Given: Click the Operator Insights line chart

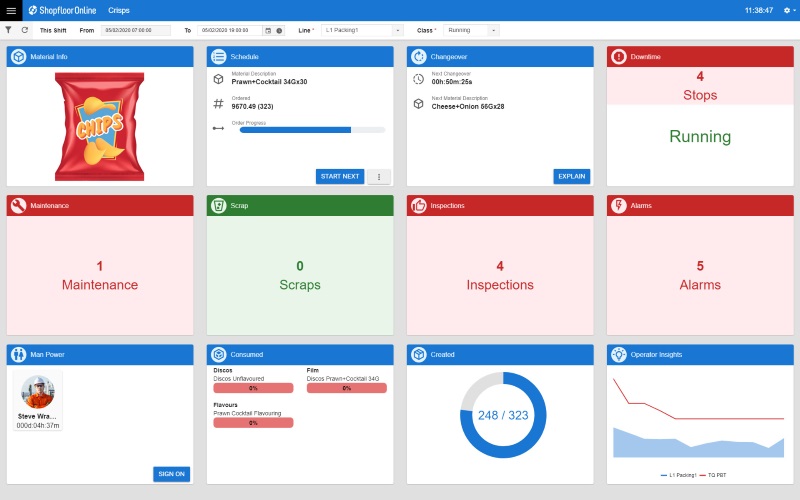Looking at the screenshot, I should point(698,417).
